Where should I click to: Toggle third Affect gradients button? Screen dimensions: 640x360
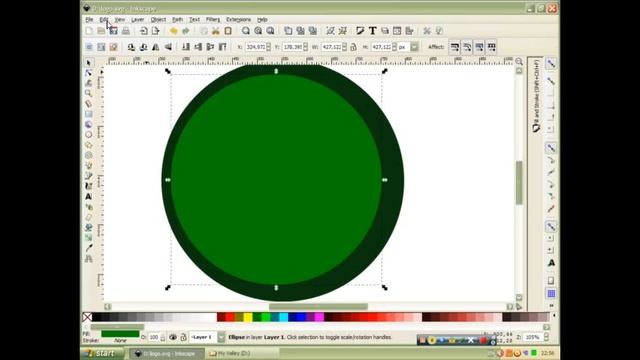(479, 47)
